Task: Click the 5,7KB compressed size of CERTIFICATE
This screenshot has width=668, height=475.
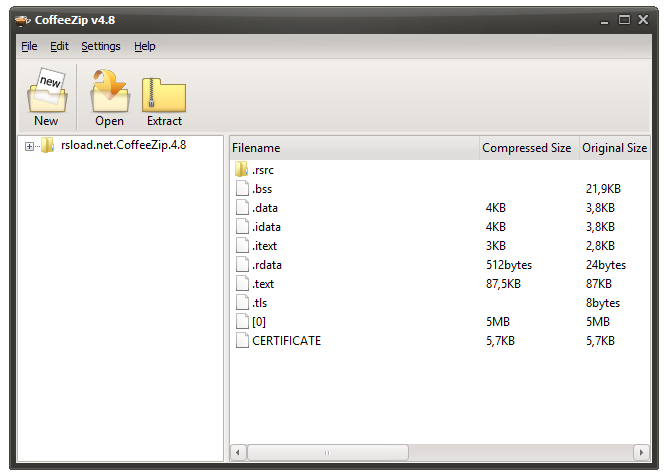Action: pyautogui.click(x=500, y=341)
